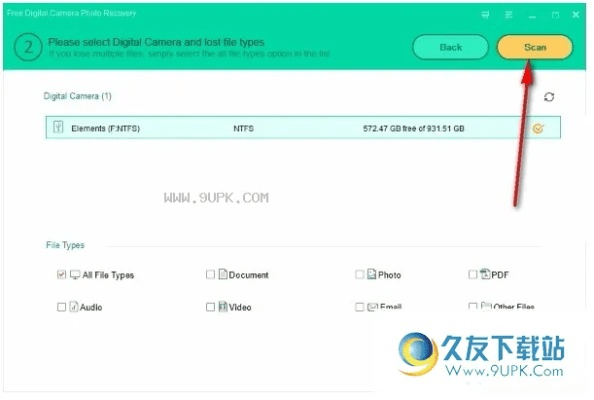Enable the Other Files checkbox
Image resolution: width=594 pixels, height=400 pixels.
[x=472, y=306]
